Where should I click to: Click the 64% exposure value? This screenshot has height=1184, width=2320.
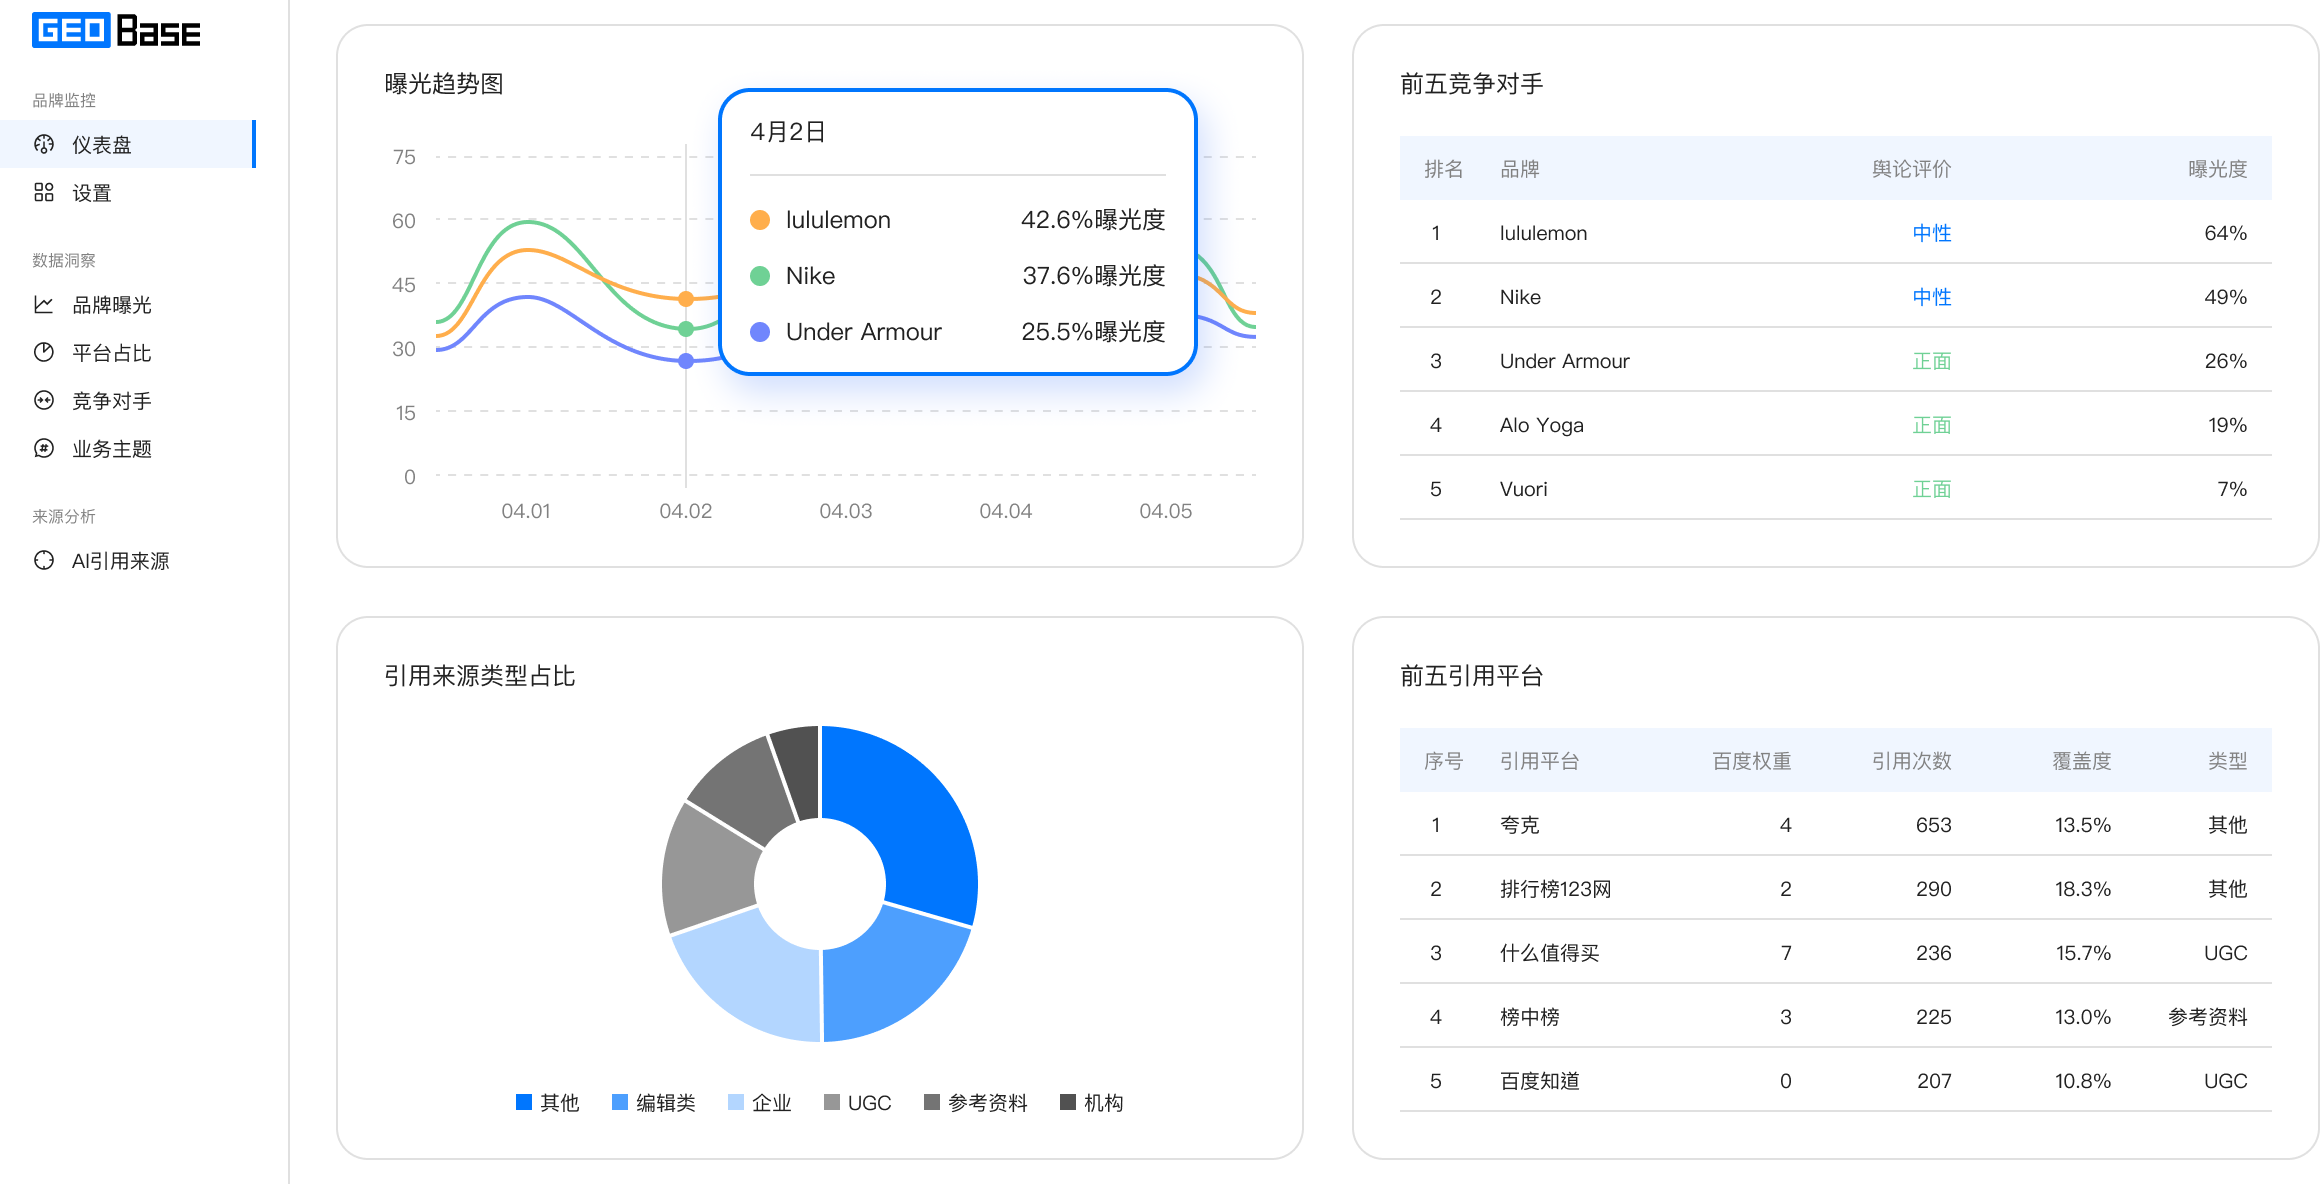click(x=2226, y=233)
